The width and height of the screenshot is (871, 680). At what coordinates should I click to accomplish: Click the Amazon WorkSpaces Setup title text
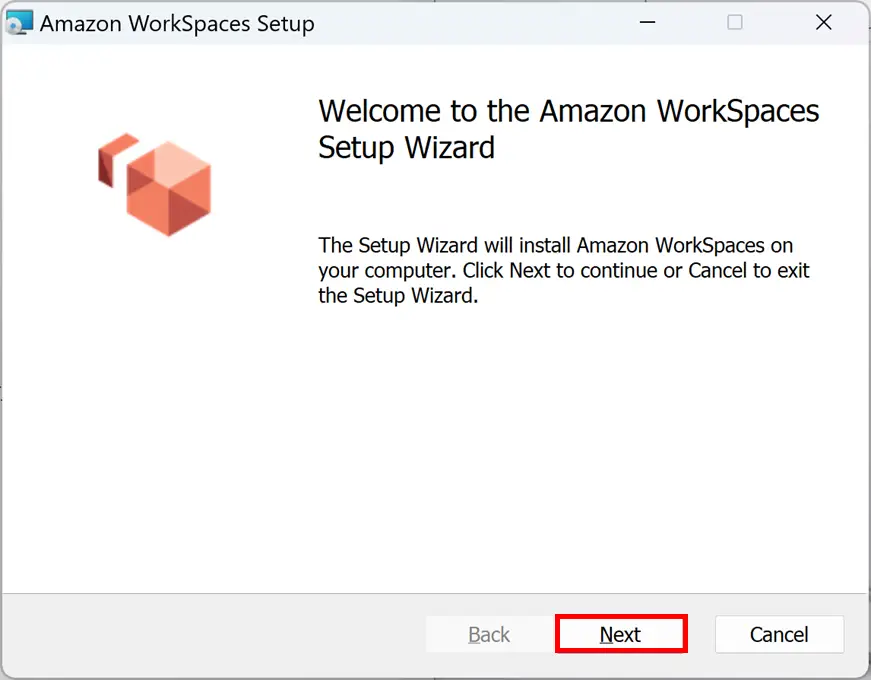177,23
